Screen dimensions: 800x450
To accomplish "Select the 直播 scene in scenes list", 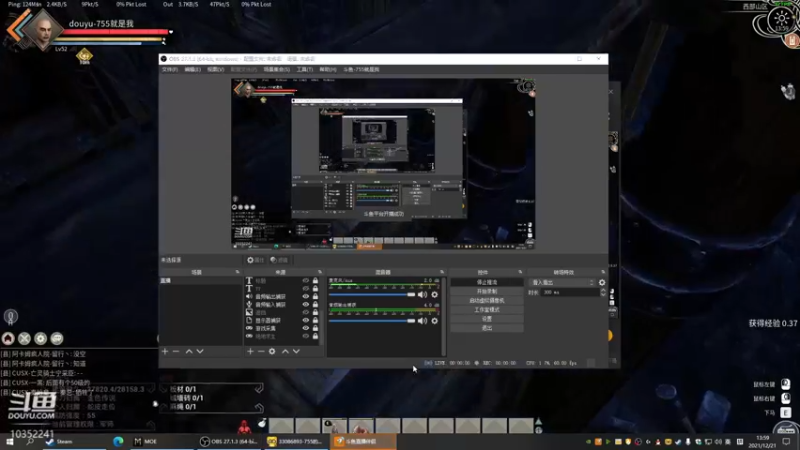I will (x=200, y=281).
